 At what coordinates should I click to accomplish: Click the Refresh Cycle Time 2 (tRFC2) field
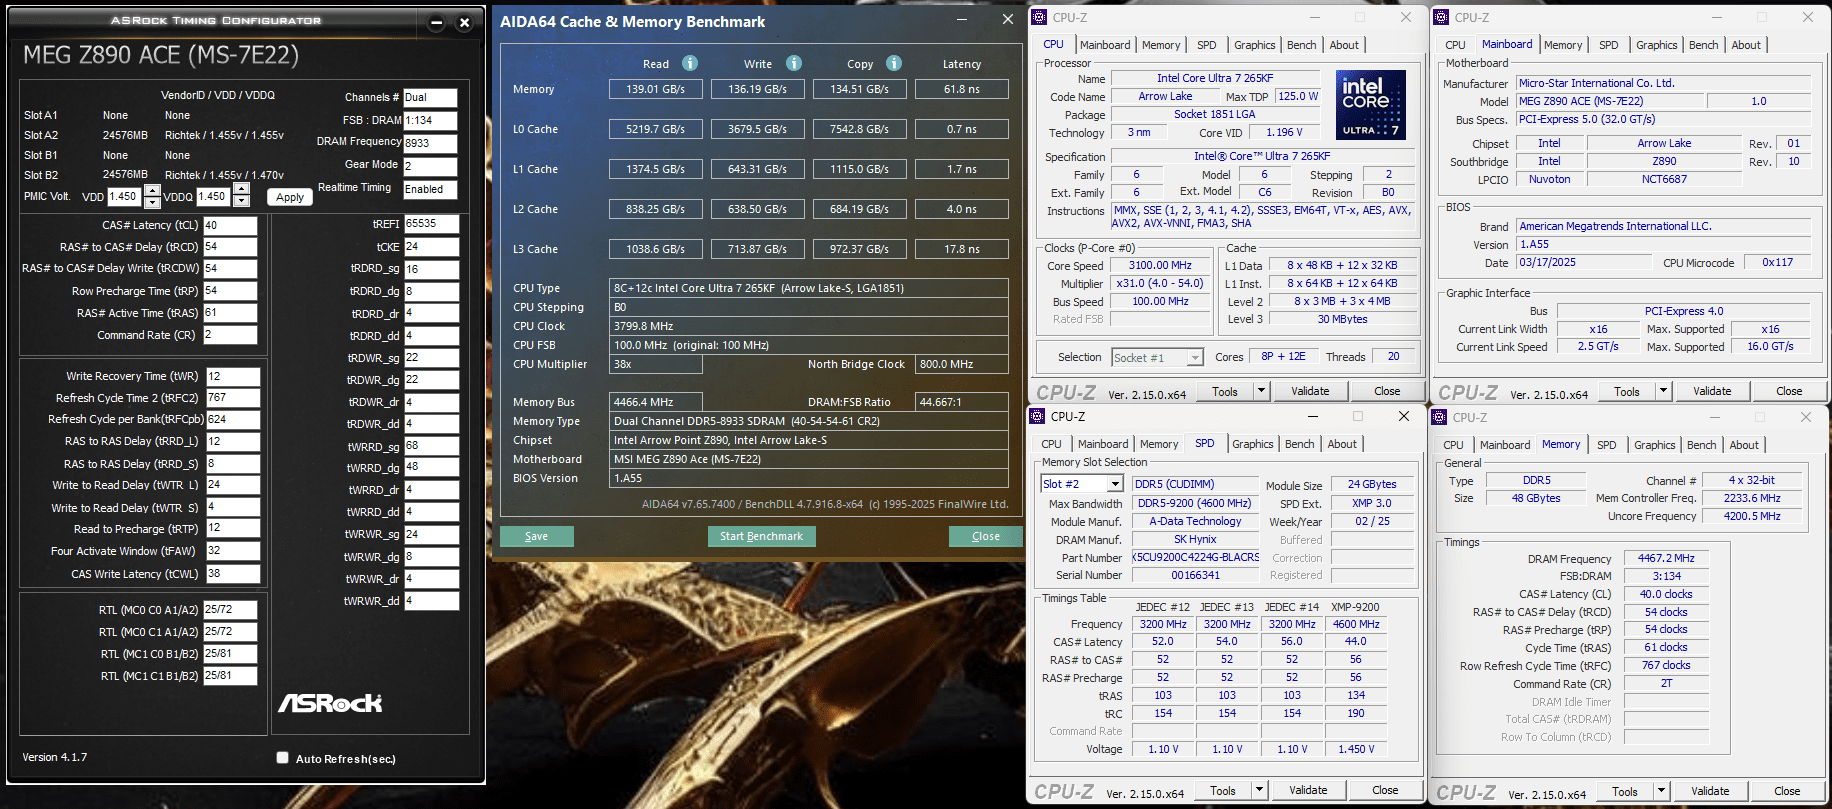(233, 398)
